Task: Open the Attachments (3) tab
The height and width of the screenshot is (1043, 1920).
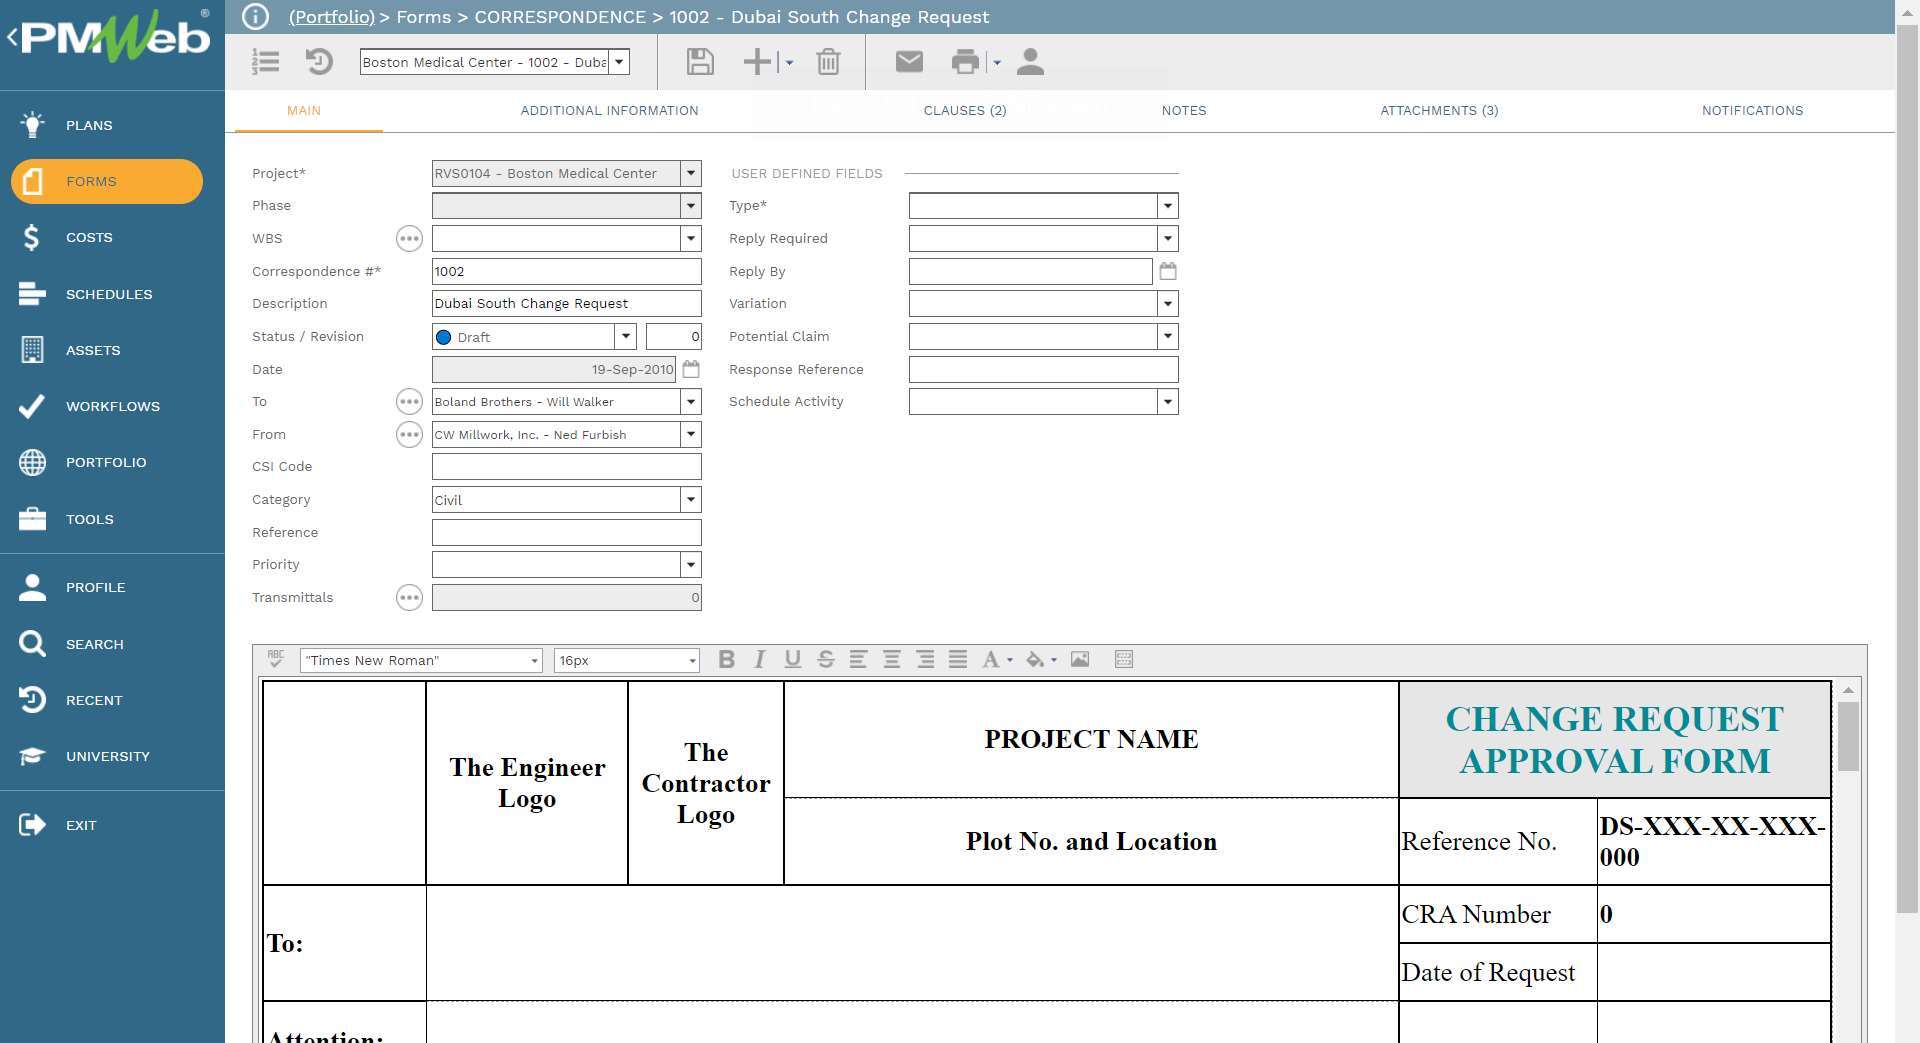Action: point(1438,111)
